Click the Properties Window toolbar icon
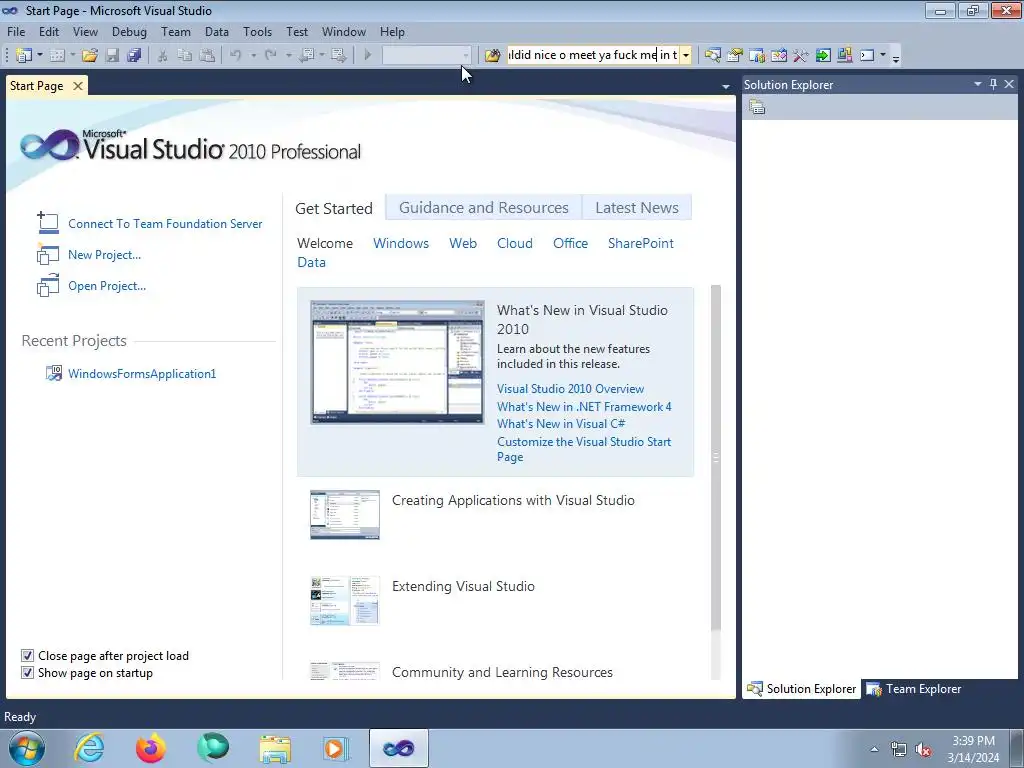The width and height of the screenshot is (1024, 768). (x=735, y=56)
